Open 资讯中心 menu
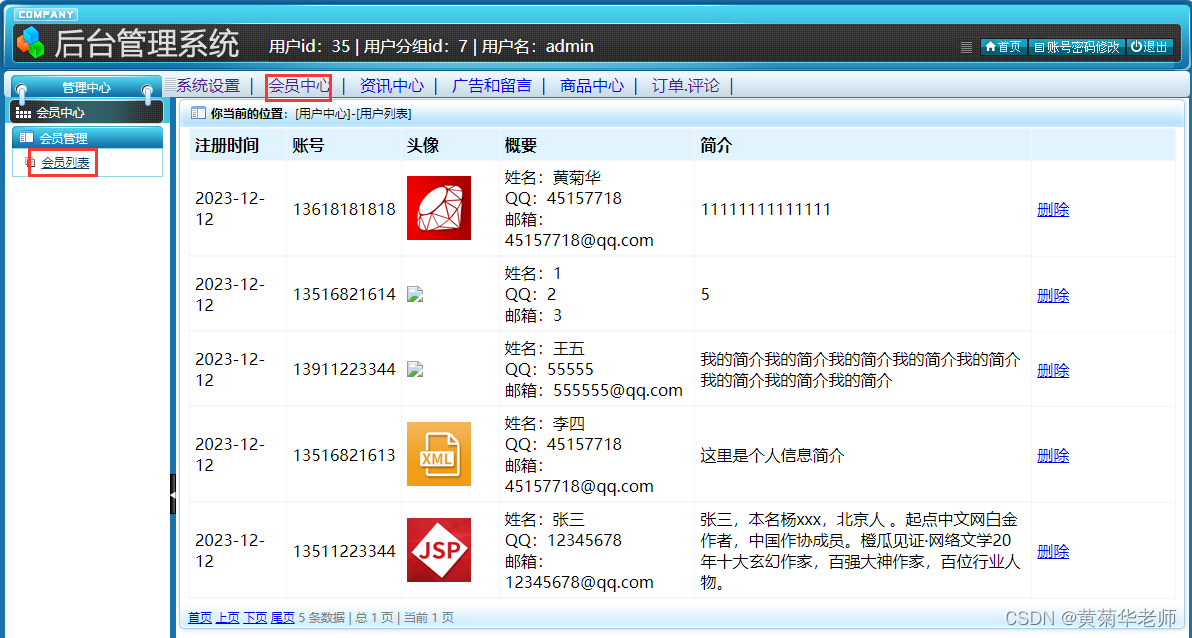The height and width of the screenshot is (638, 1192). pos(392,86)
